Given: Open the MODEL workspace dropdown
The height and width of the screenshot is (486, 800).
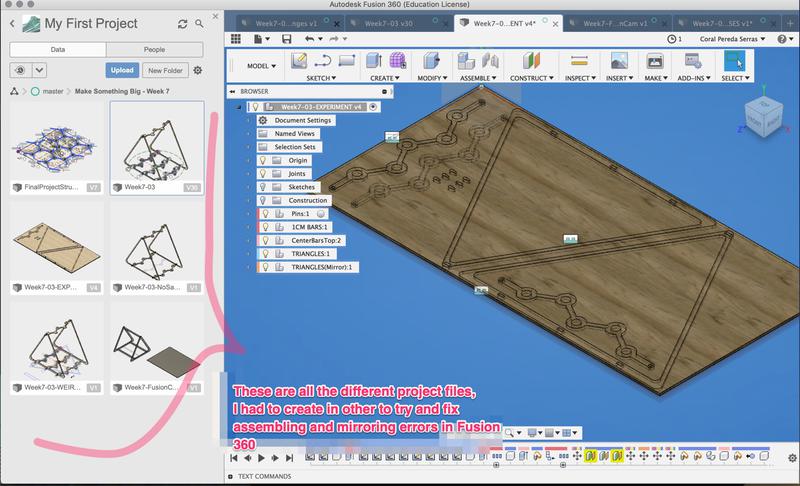Looking at the screenshot, I should coord(261,66).
